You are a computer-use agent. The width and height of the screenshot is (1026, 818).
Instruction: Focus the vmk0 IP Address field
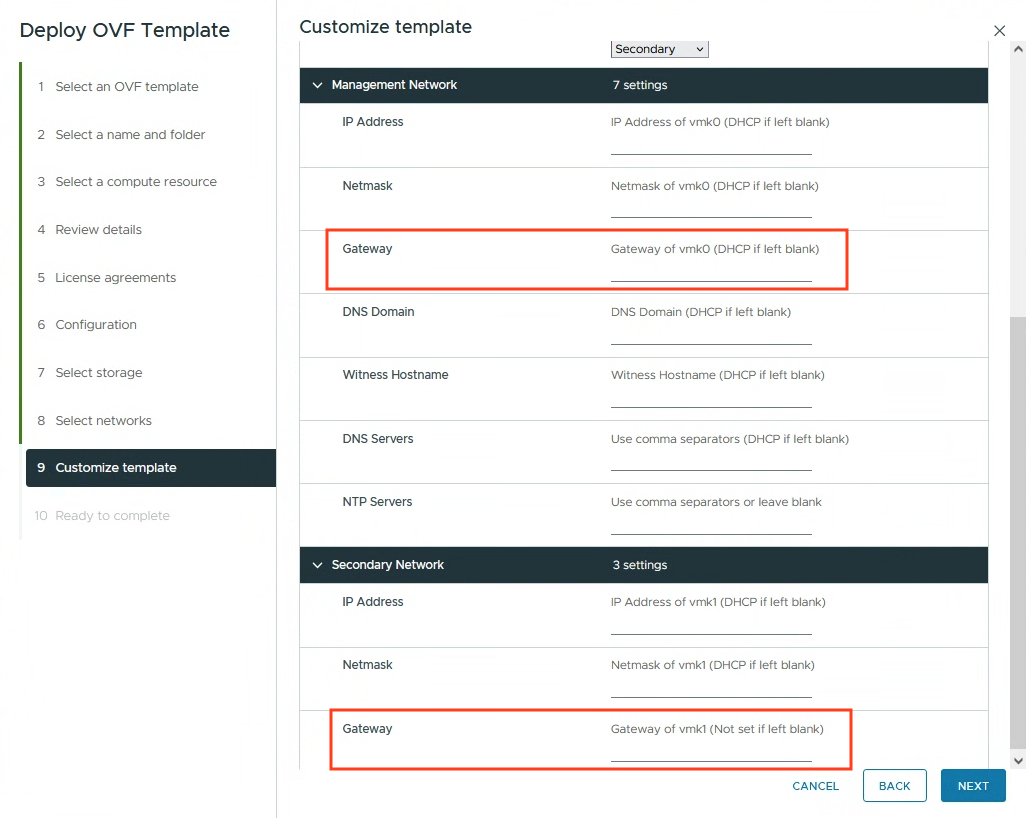tap(711, 145)
